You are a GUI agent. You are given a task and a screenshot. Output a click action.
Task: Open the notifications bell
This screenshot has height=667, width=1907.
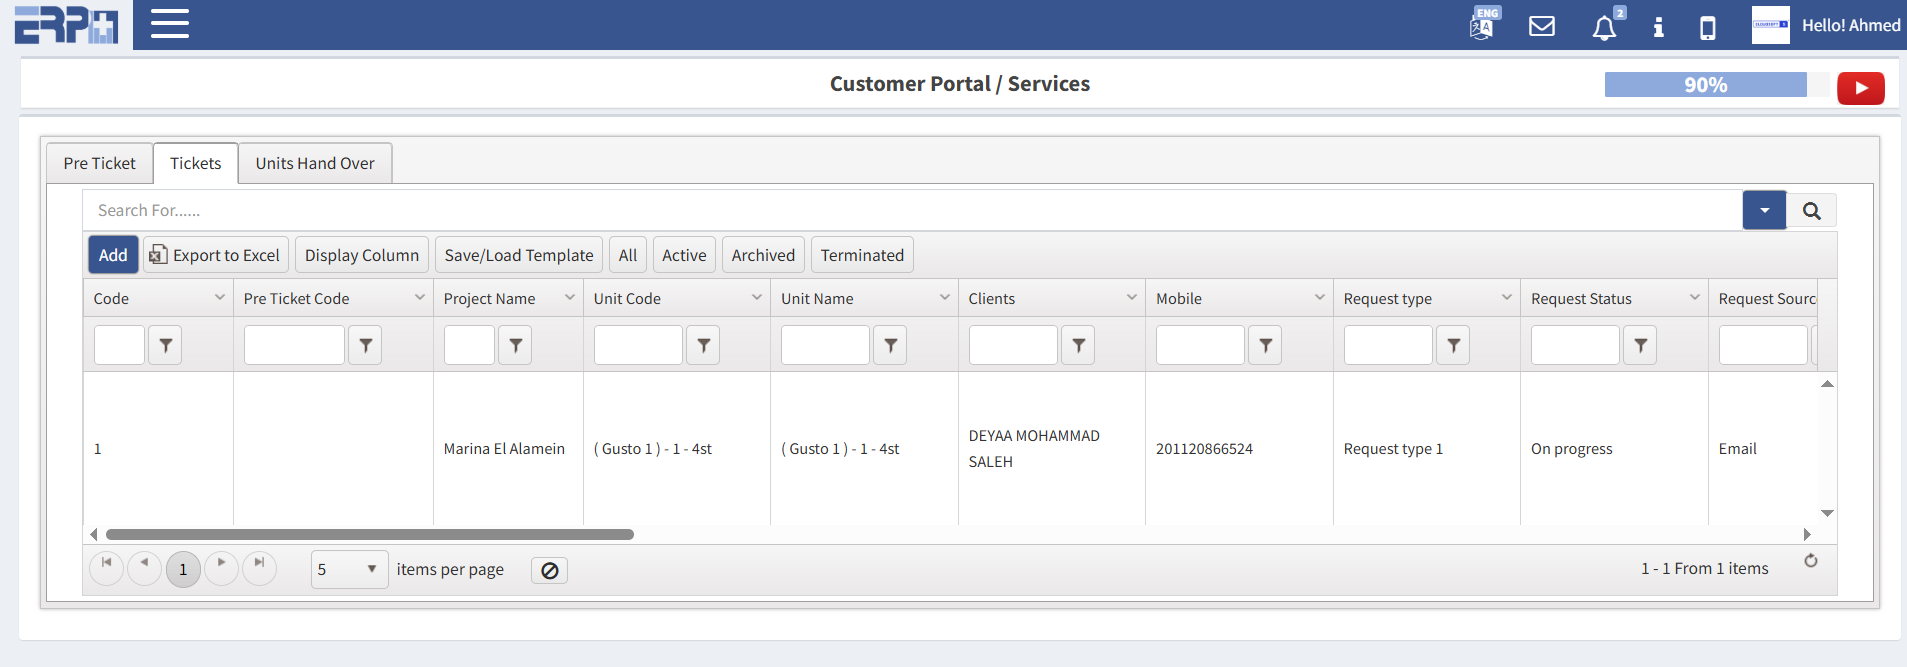1604,27
